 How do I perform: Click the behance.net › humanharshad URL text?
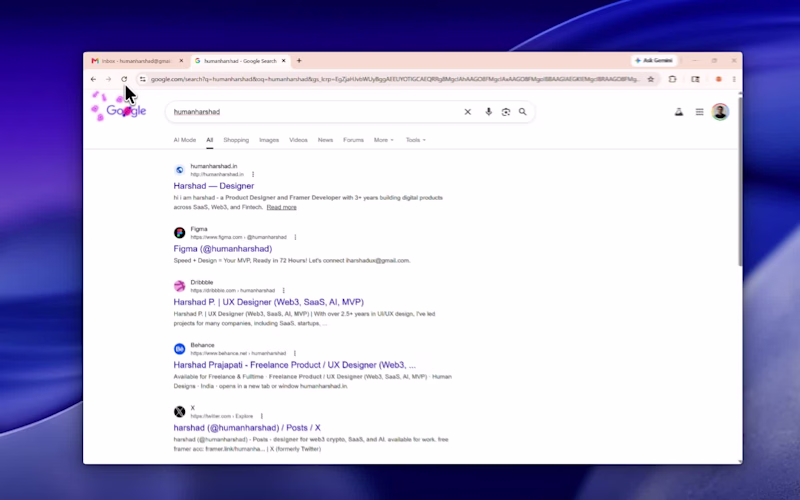tap(238, 353)
